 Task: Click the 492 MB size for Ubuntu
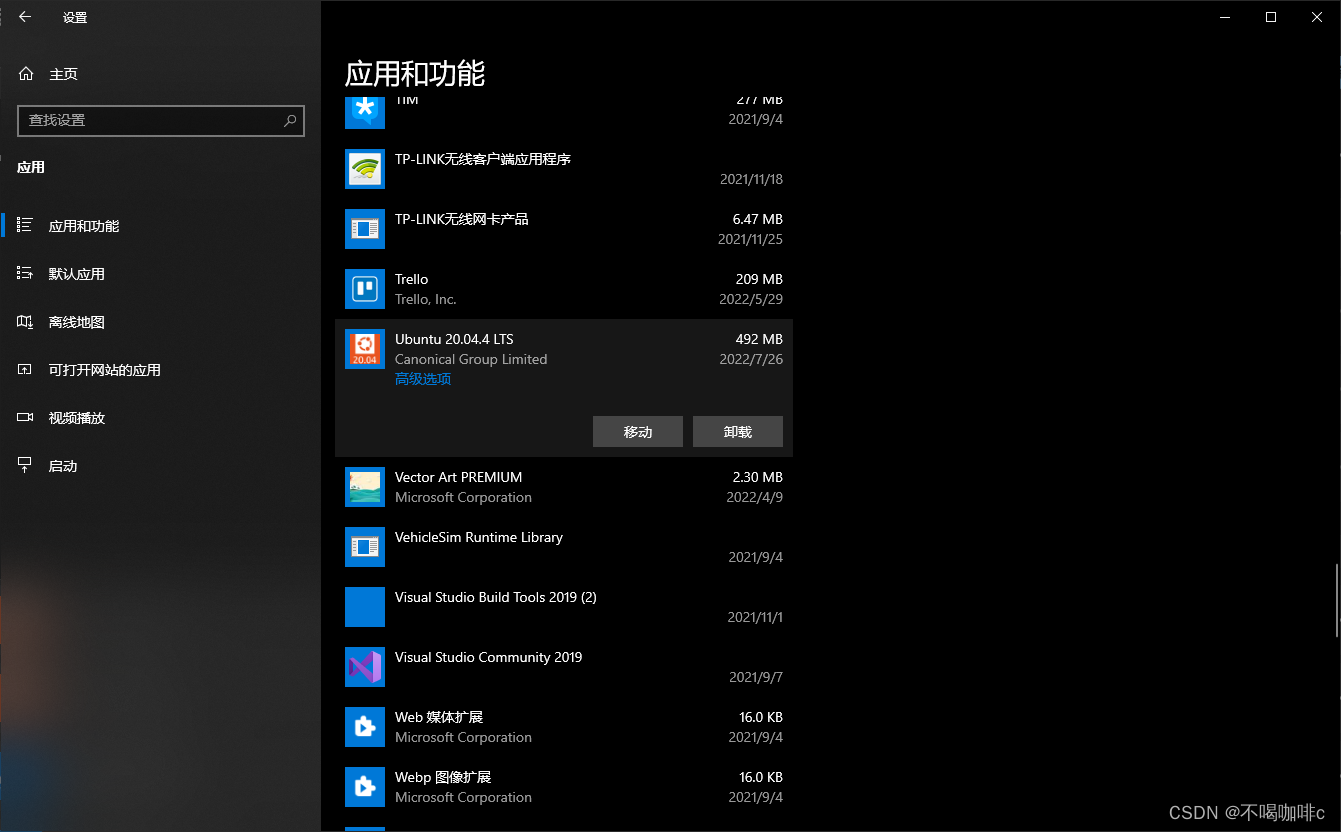[x=759, y=339]
